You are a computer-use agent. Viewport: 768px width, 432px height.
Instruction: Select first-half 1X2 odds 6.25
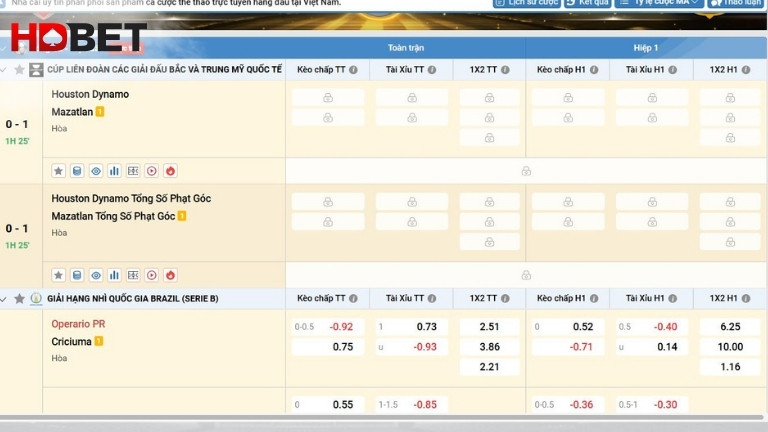[730, 327]
